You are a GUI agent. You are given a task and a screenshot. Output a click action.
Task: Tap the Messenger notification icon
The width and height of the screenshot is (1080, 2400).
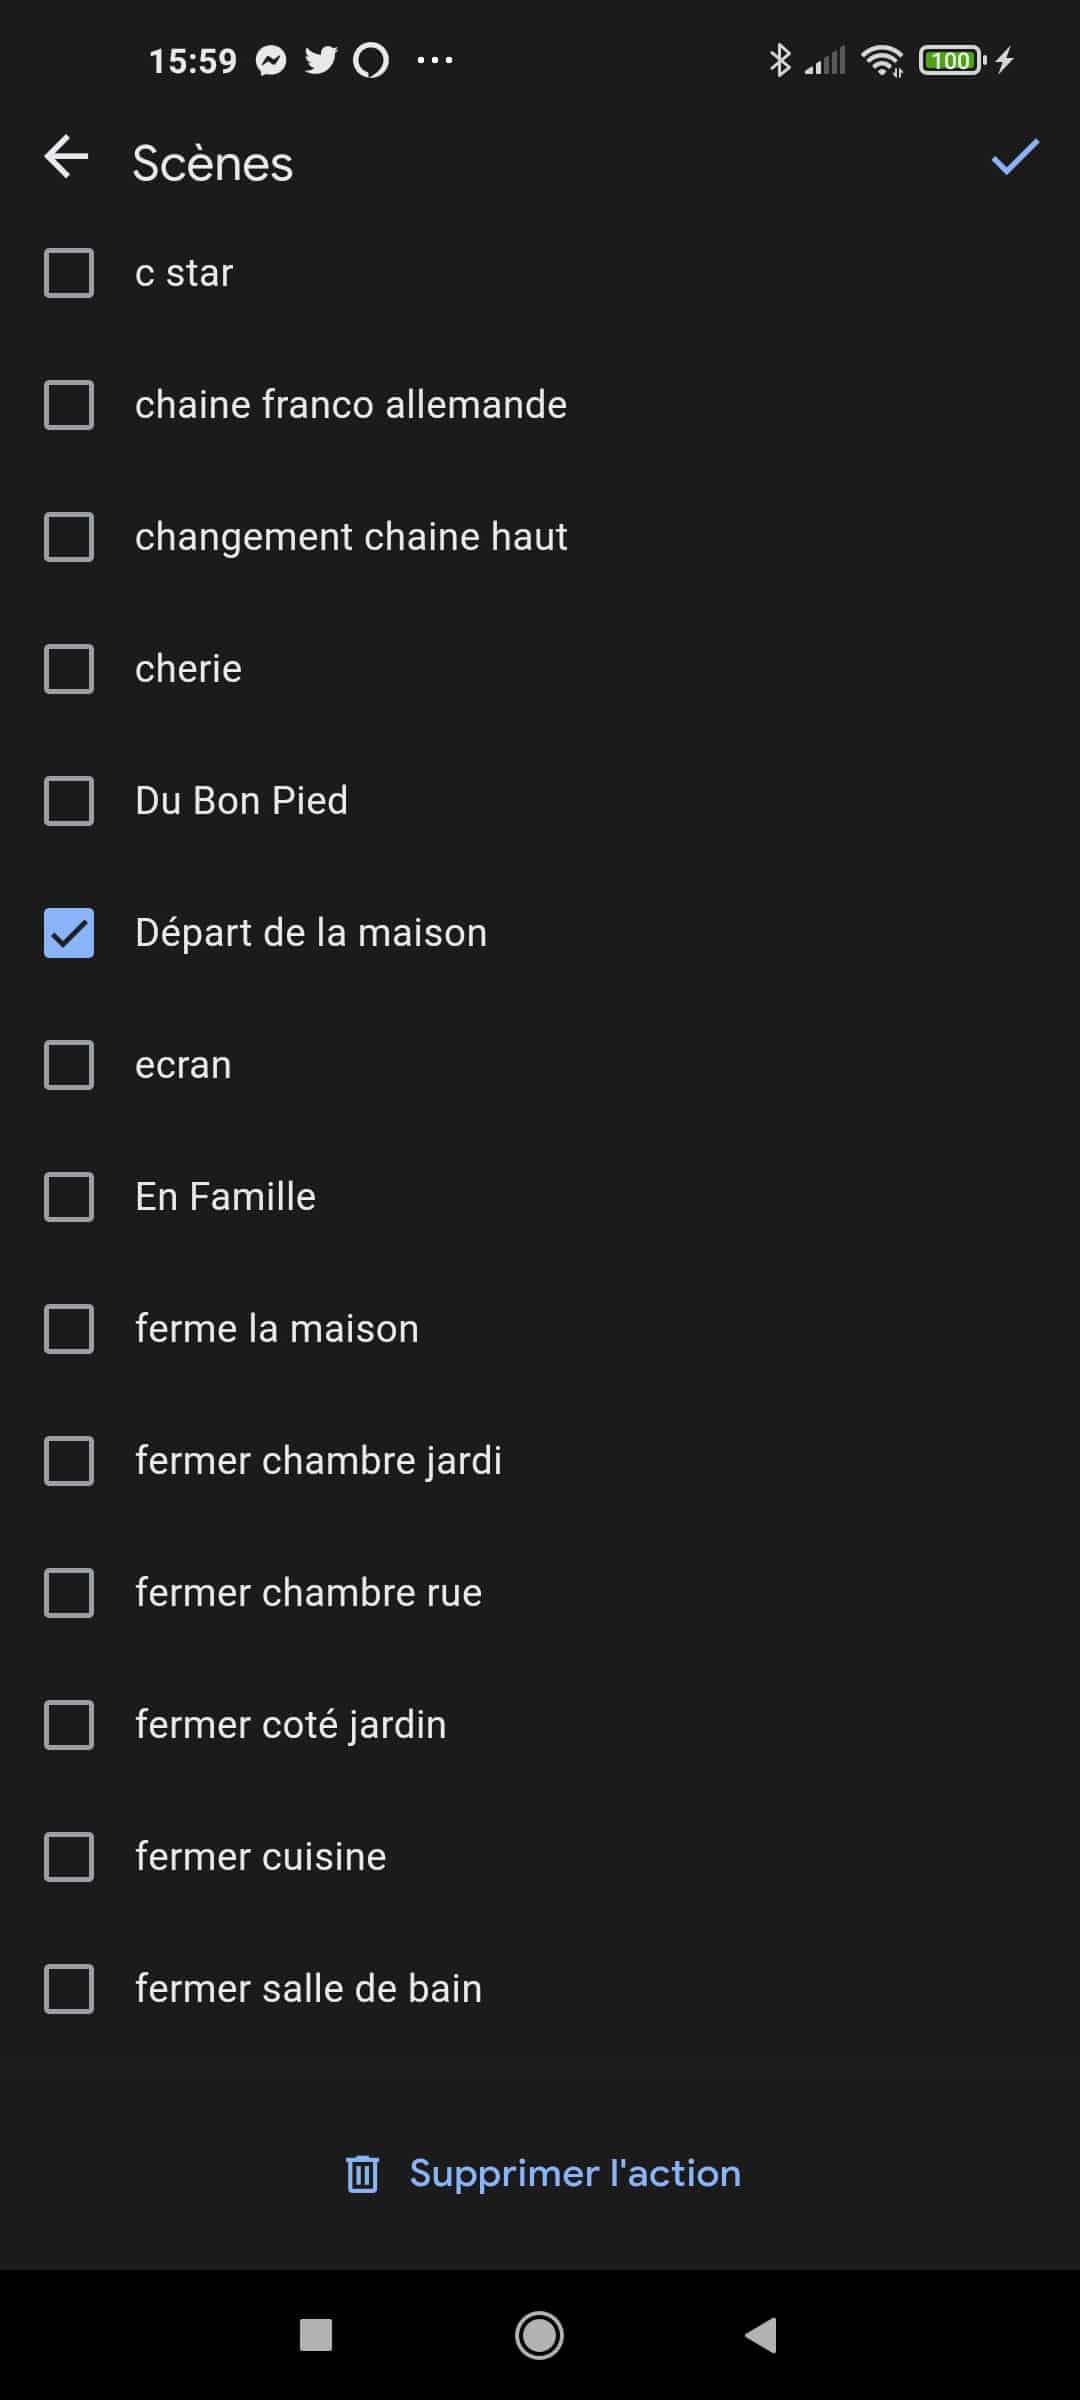tap(271, 61)
